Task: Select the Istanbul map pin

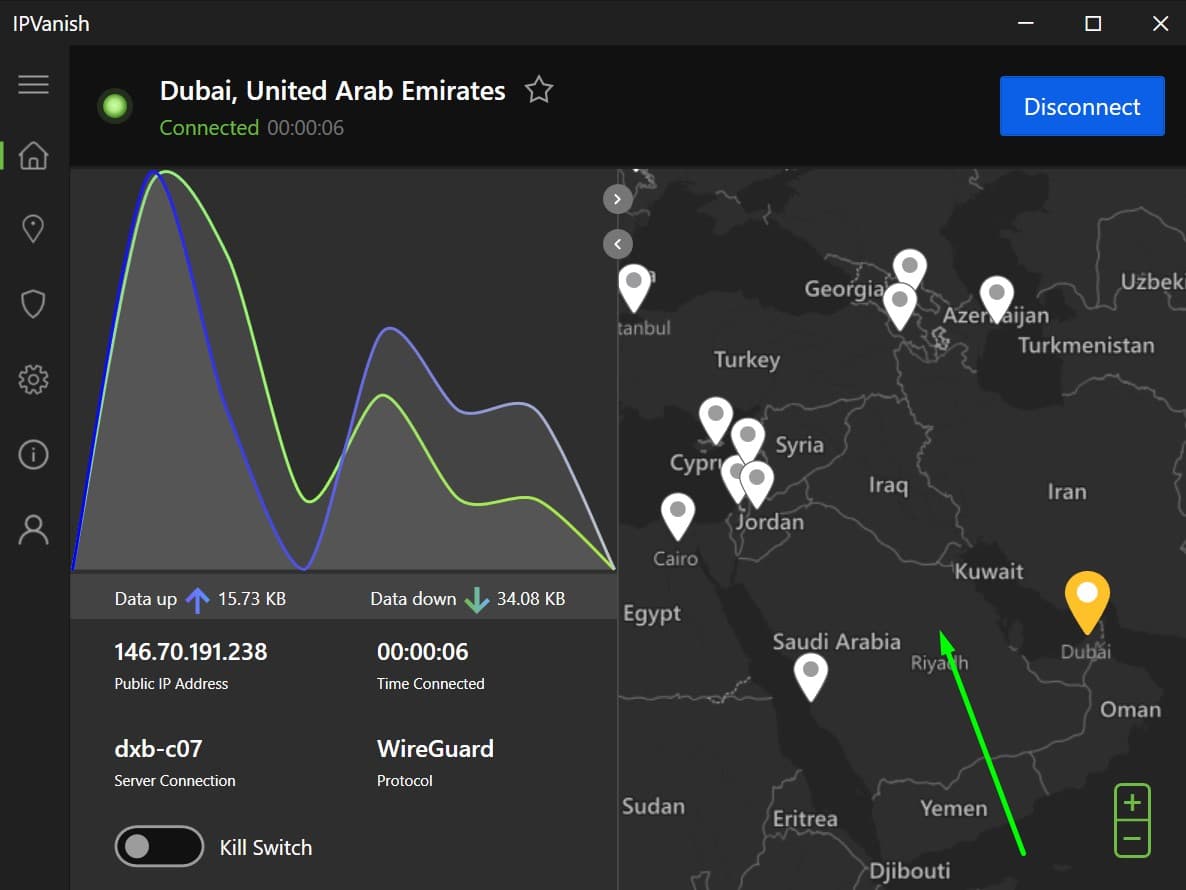Action: pyautogui.click(x=634, y=287)
